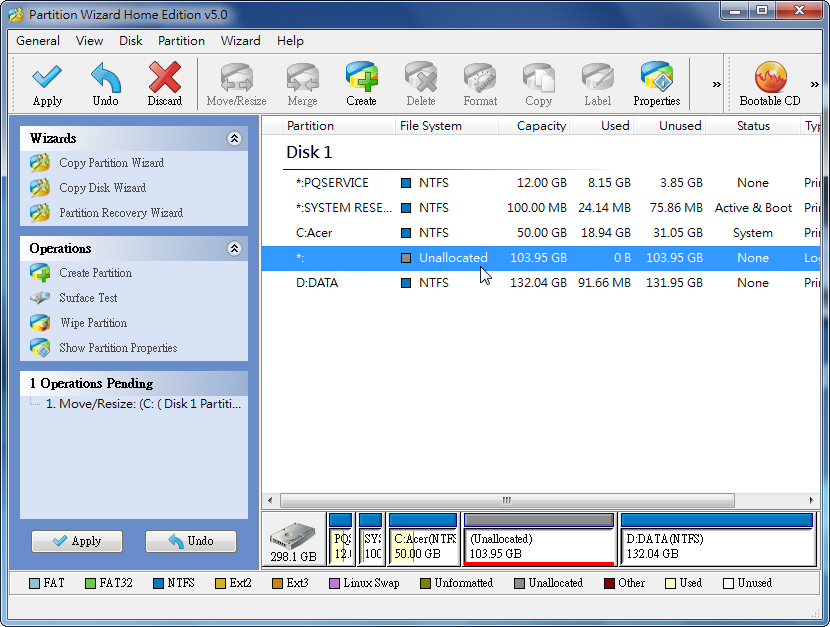Click the Disk 1 heading
The image size is (830, 627).
coord(309,152)
